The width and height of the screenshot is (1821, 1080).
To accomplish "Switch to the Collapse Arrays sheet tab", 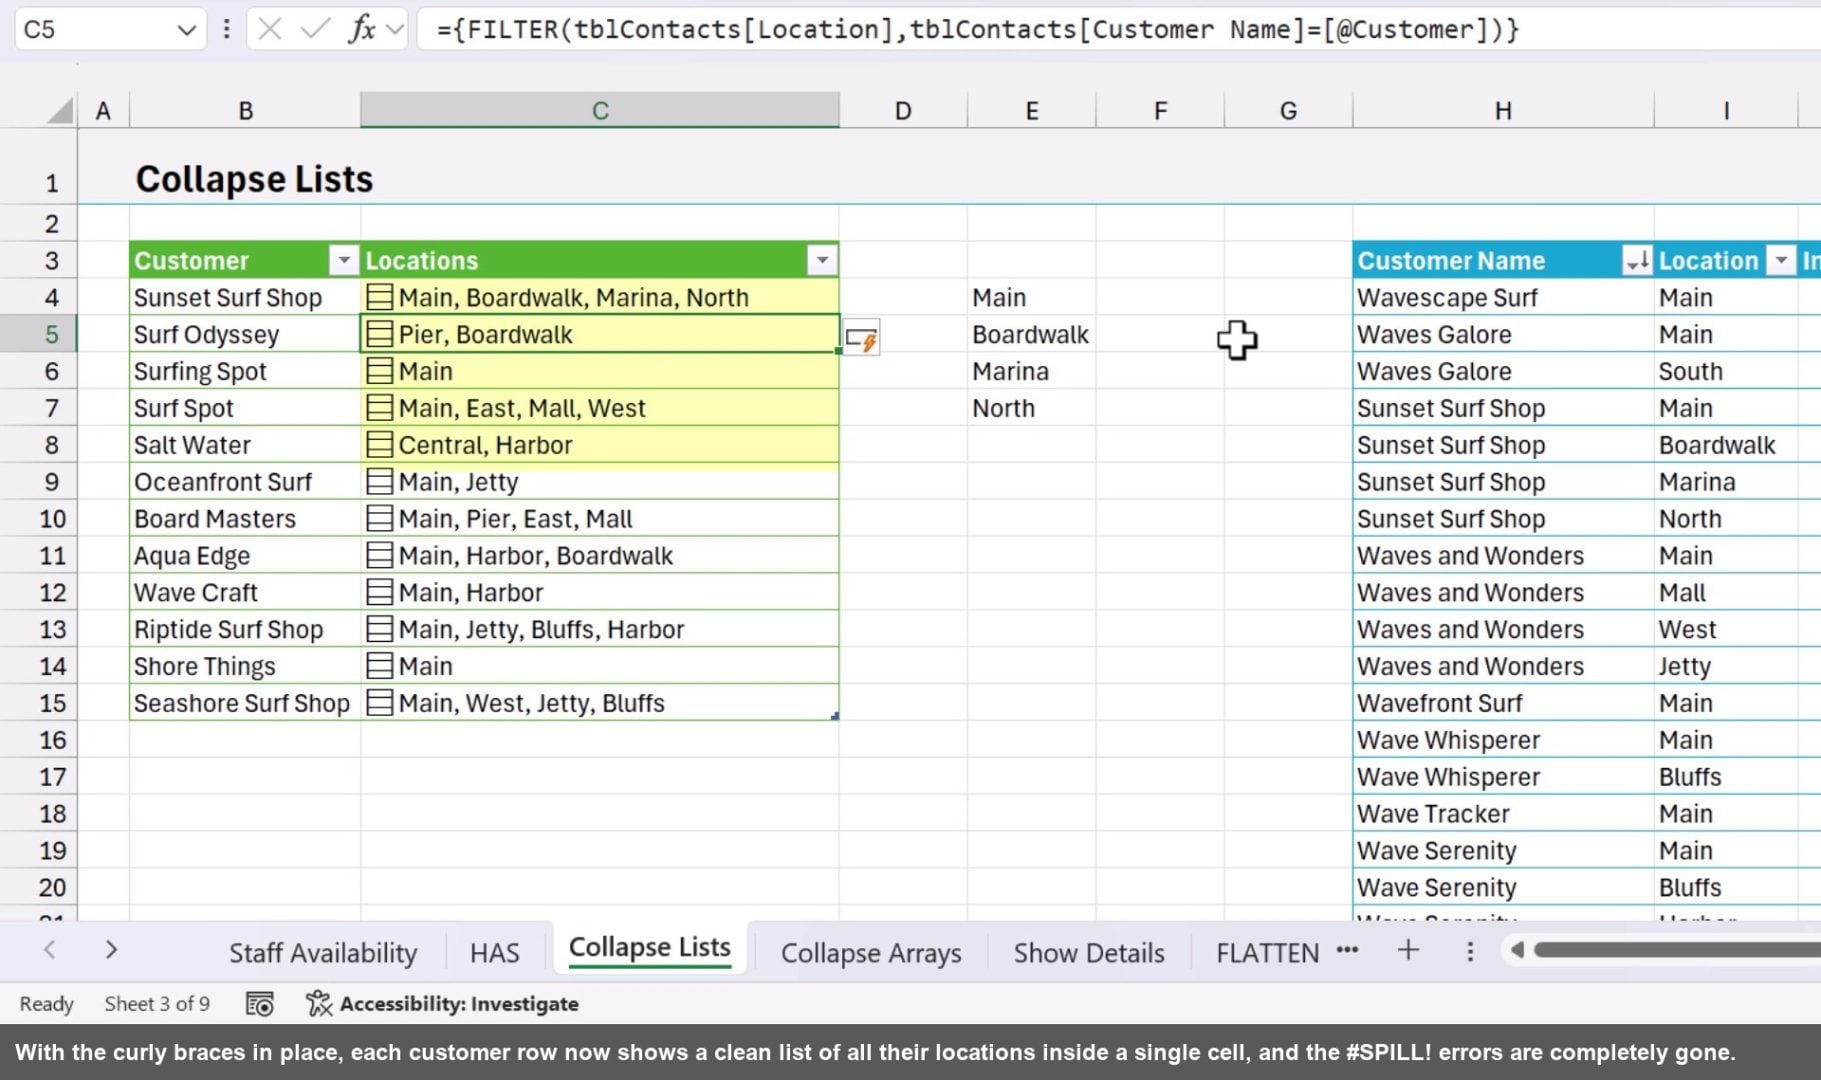I will (871, 953).
